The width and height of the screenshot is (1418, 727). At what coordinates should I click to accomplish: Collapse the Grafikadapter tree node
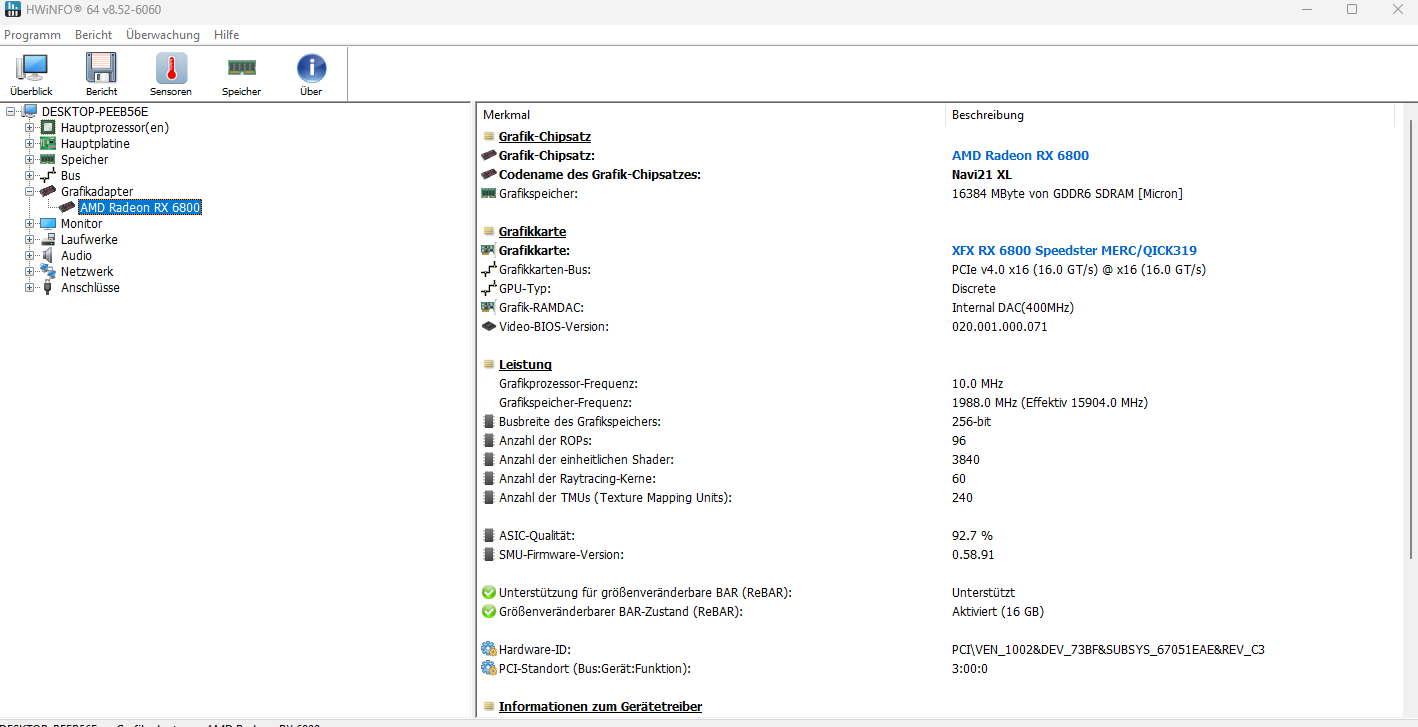click(x=30, y=191)
